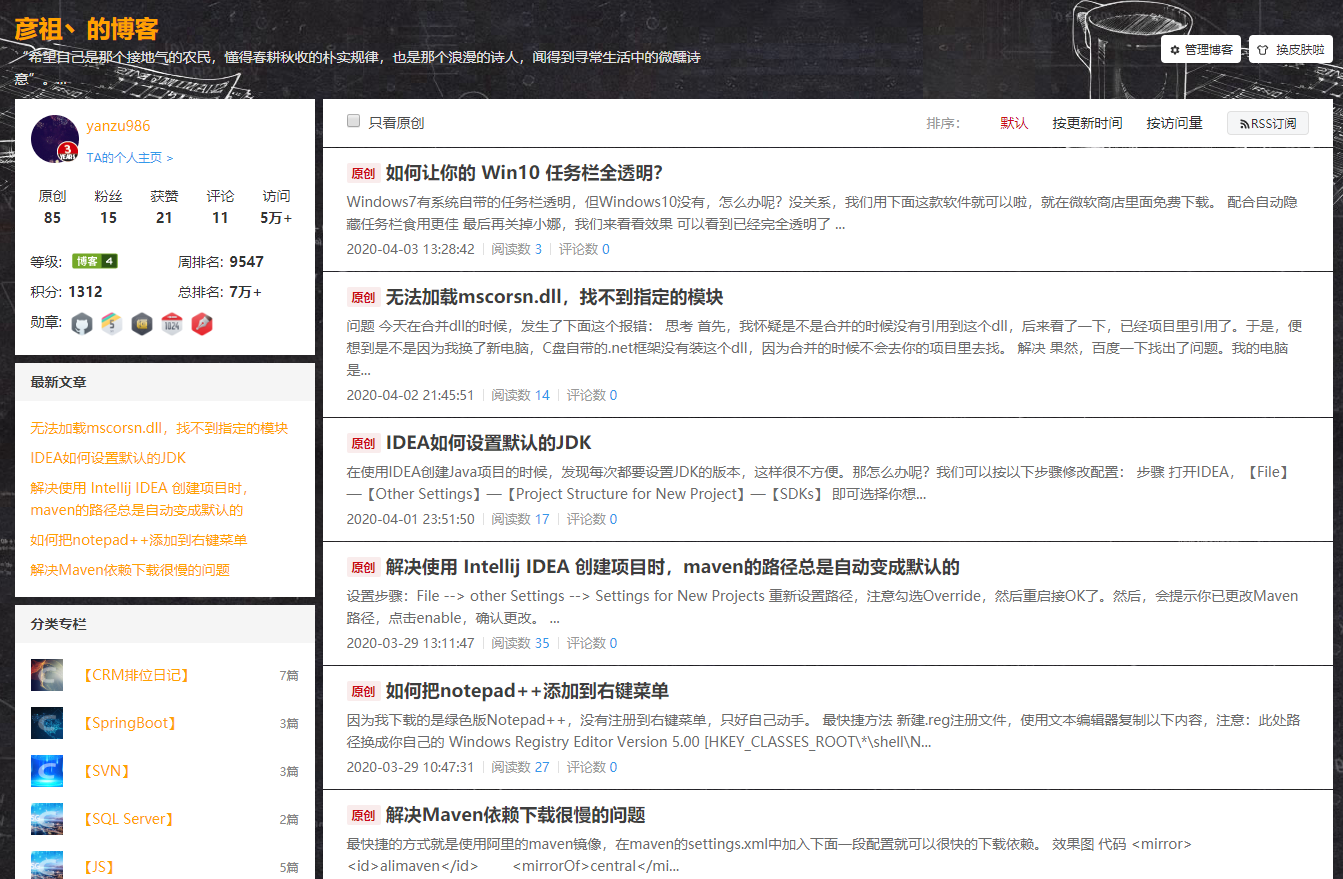Viewport: 1343px width, 879px height.
Task: Enable the 只看原创 checkbox
Action: pos(353,118)
